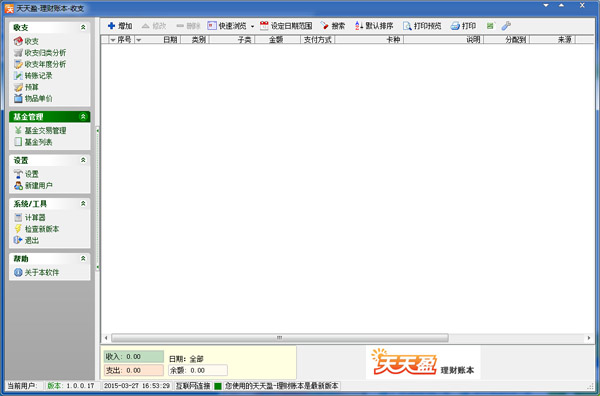The image size is (600, 396).
Task: Open 收支归类分析 category analysis
Action: 40,52
